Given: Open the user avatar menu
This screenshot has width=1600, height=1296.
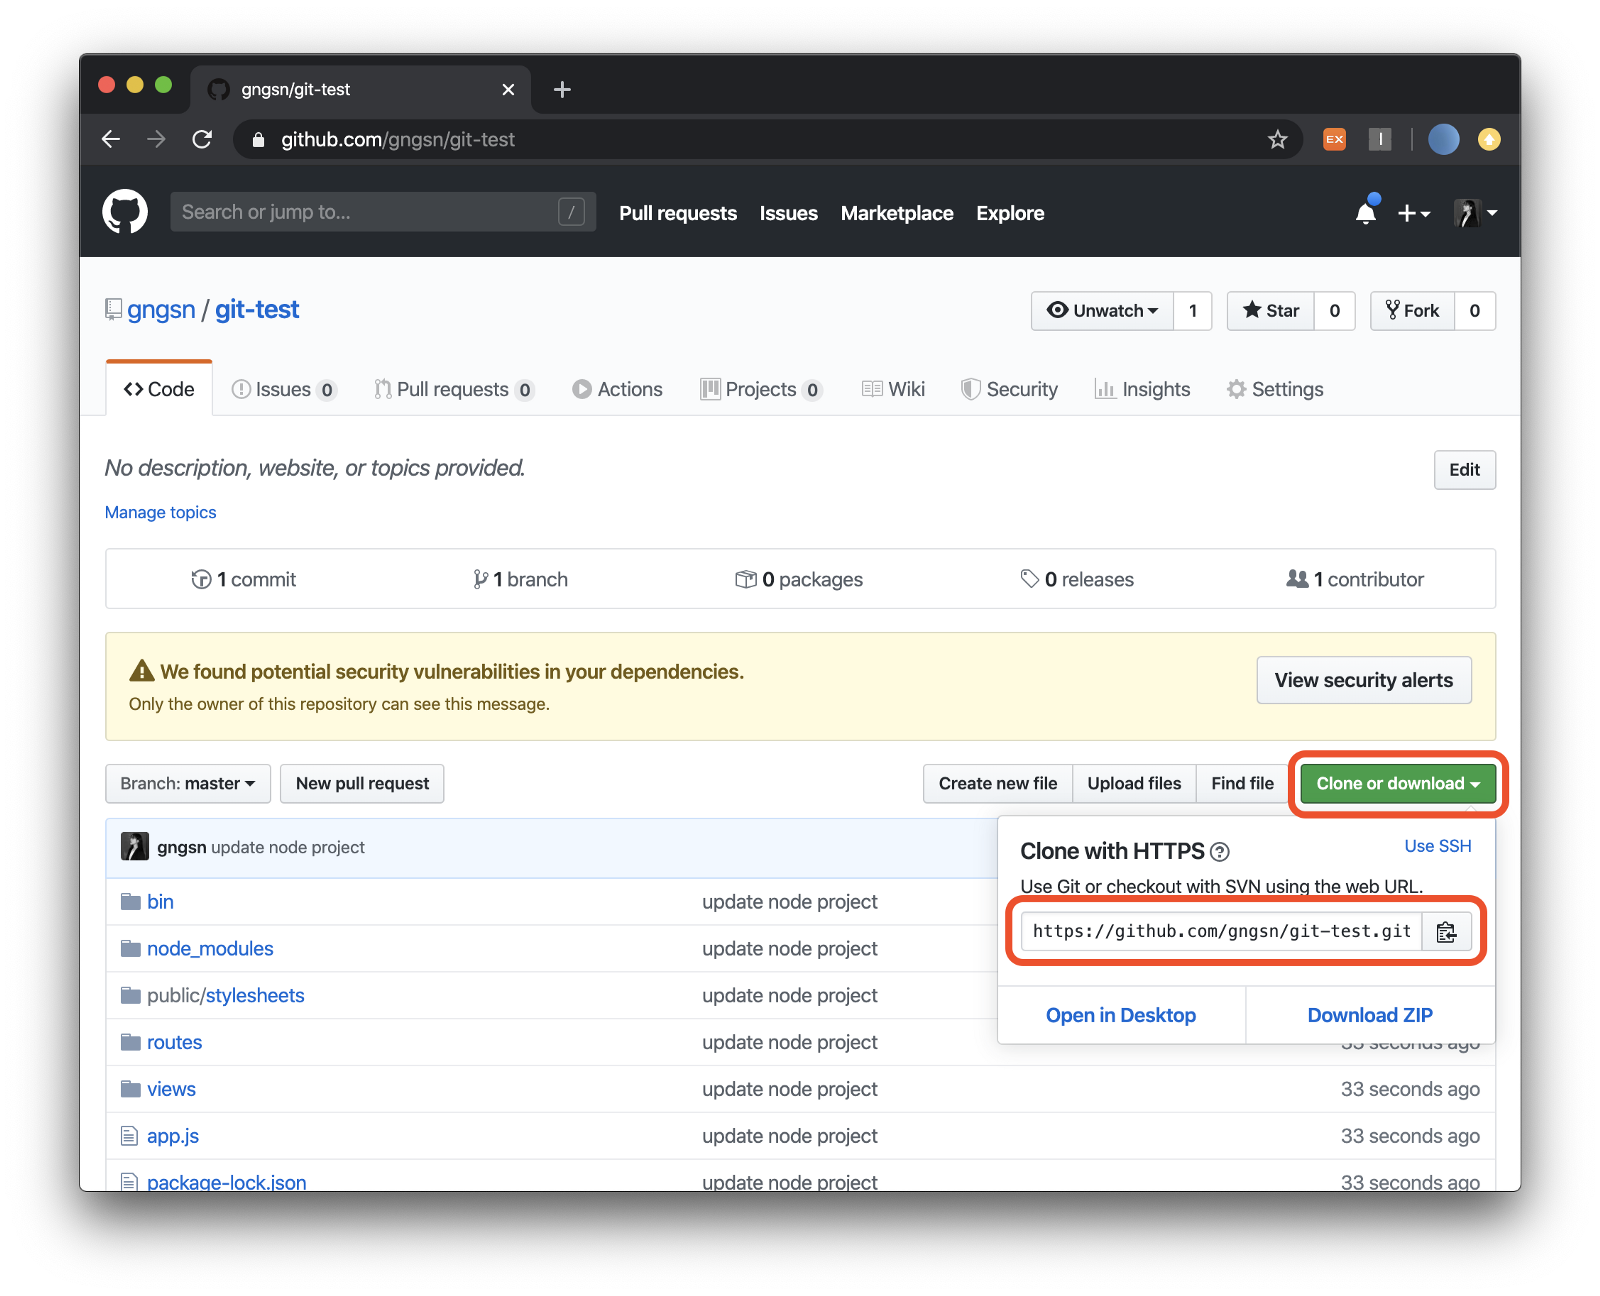Looking at the screenshot, I should coord(1475,213).
